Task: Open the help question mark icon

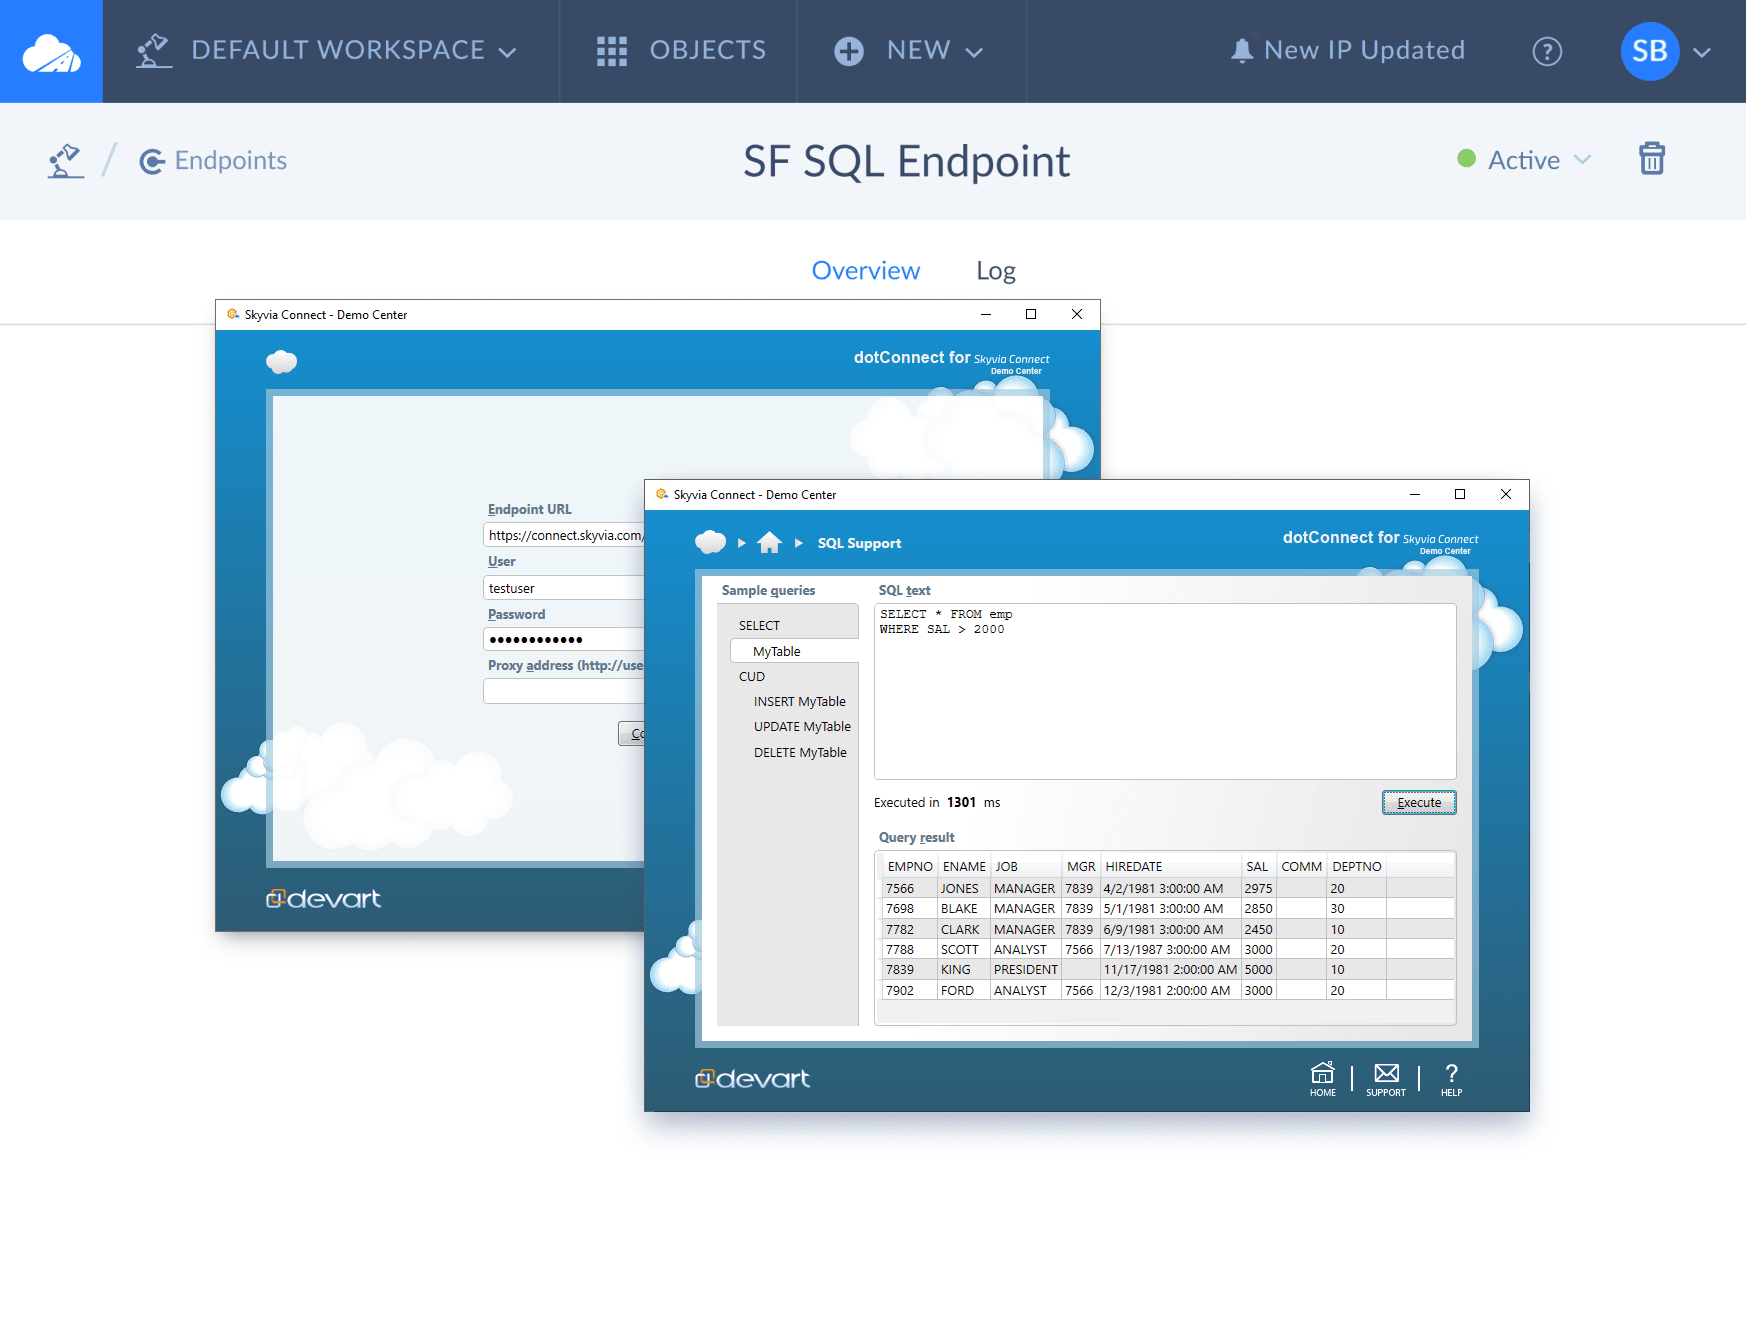Action: [1547, 51]
